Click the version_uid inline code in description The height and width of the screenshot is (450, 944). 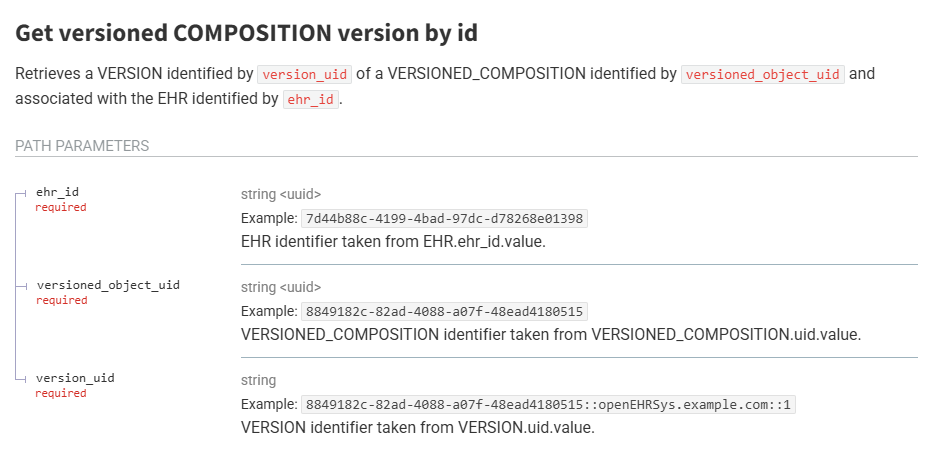pos(305,75)
